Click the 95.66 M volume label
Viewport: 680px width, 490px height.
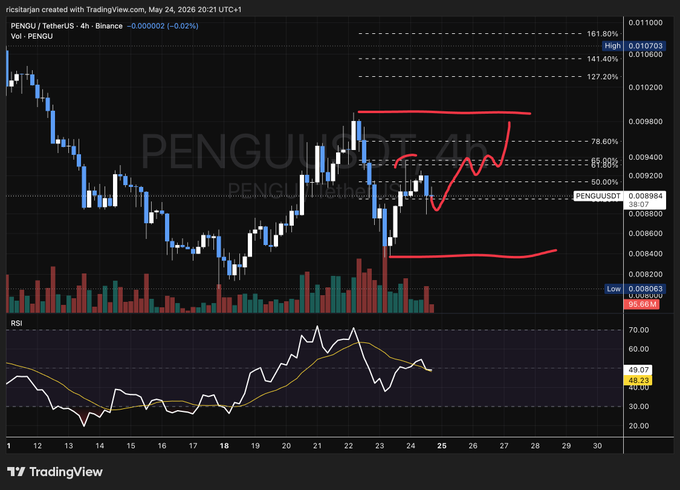click(x=641, y=304)
